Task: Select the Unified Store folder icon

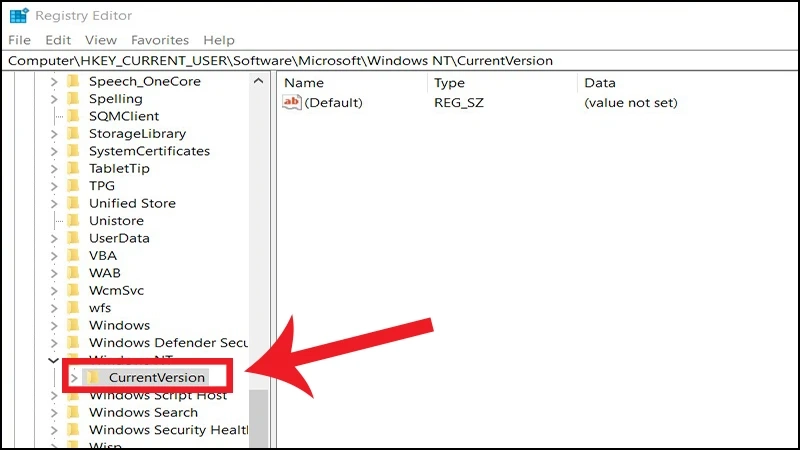Action: pyautogui.click(x=73, y=203)
